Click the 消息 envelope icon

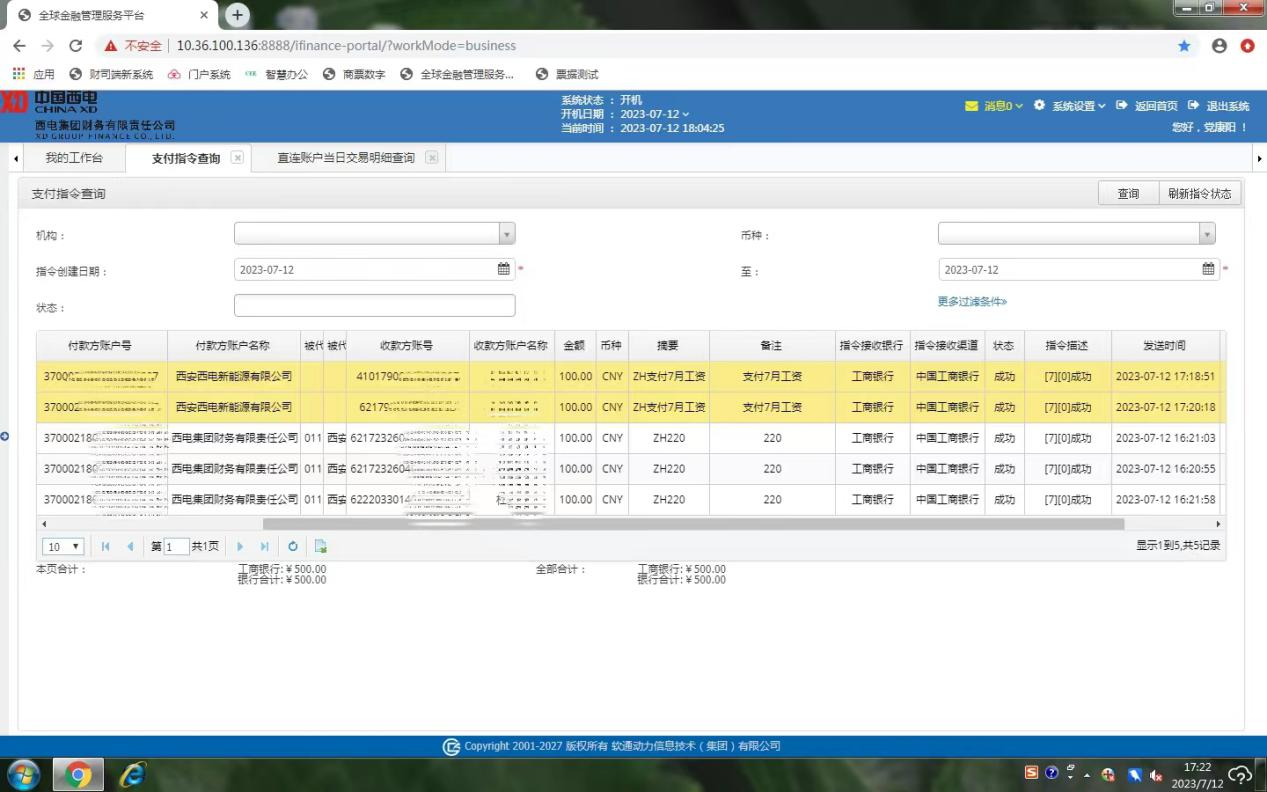click(971, 106)
